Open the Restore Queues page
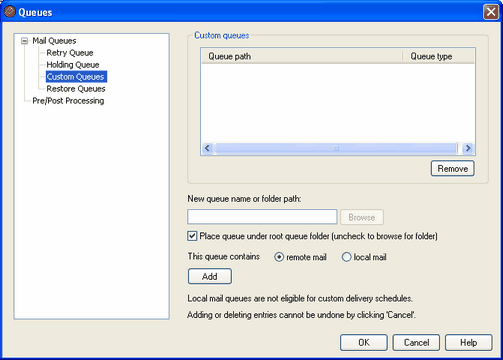This screenshot has height=360, width=503. tap(76, 89)
